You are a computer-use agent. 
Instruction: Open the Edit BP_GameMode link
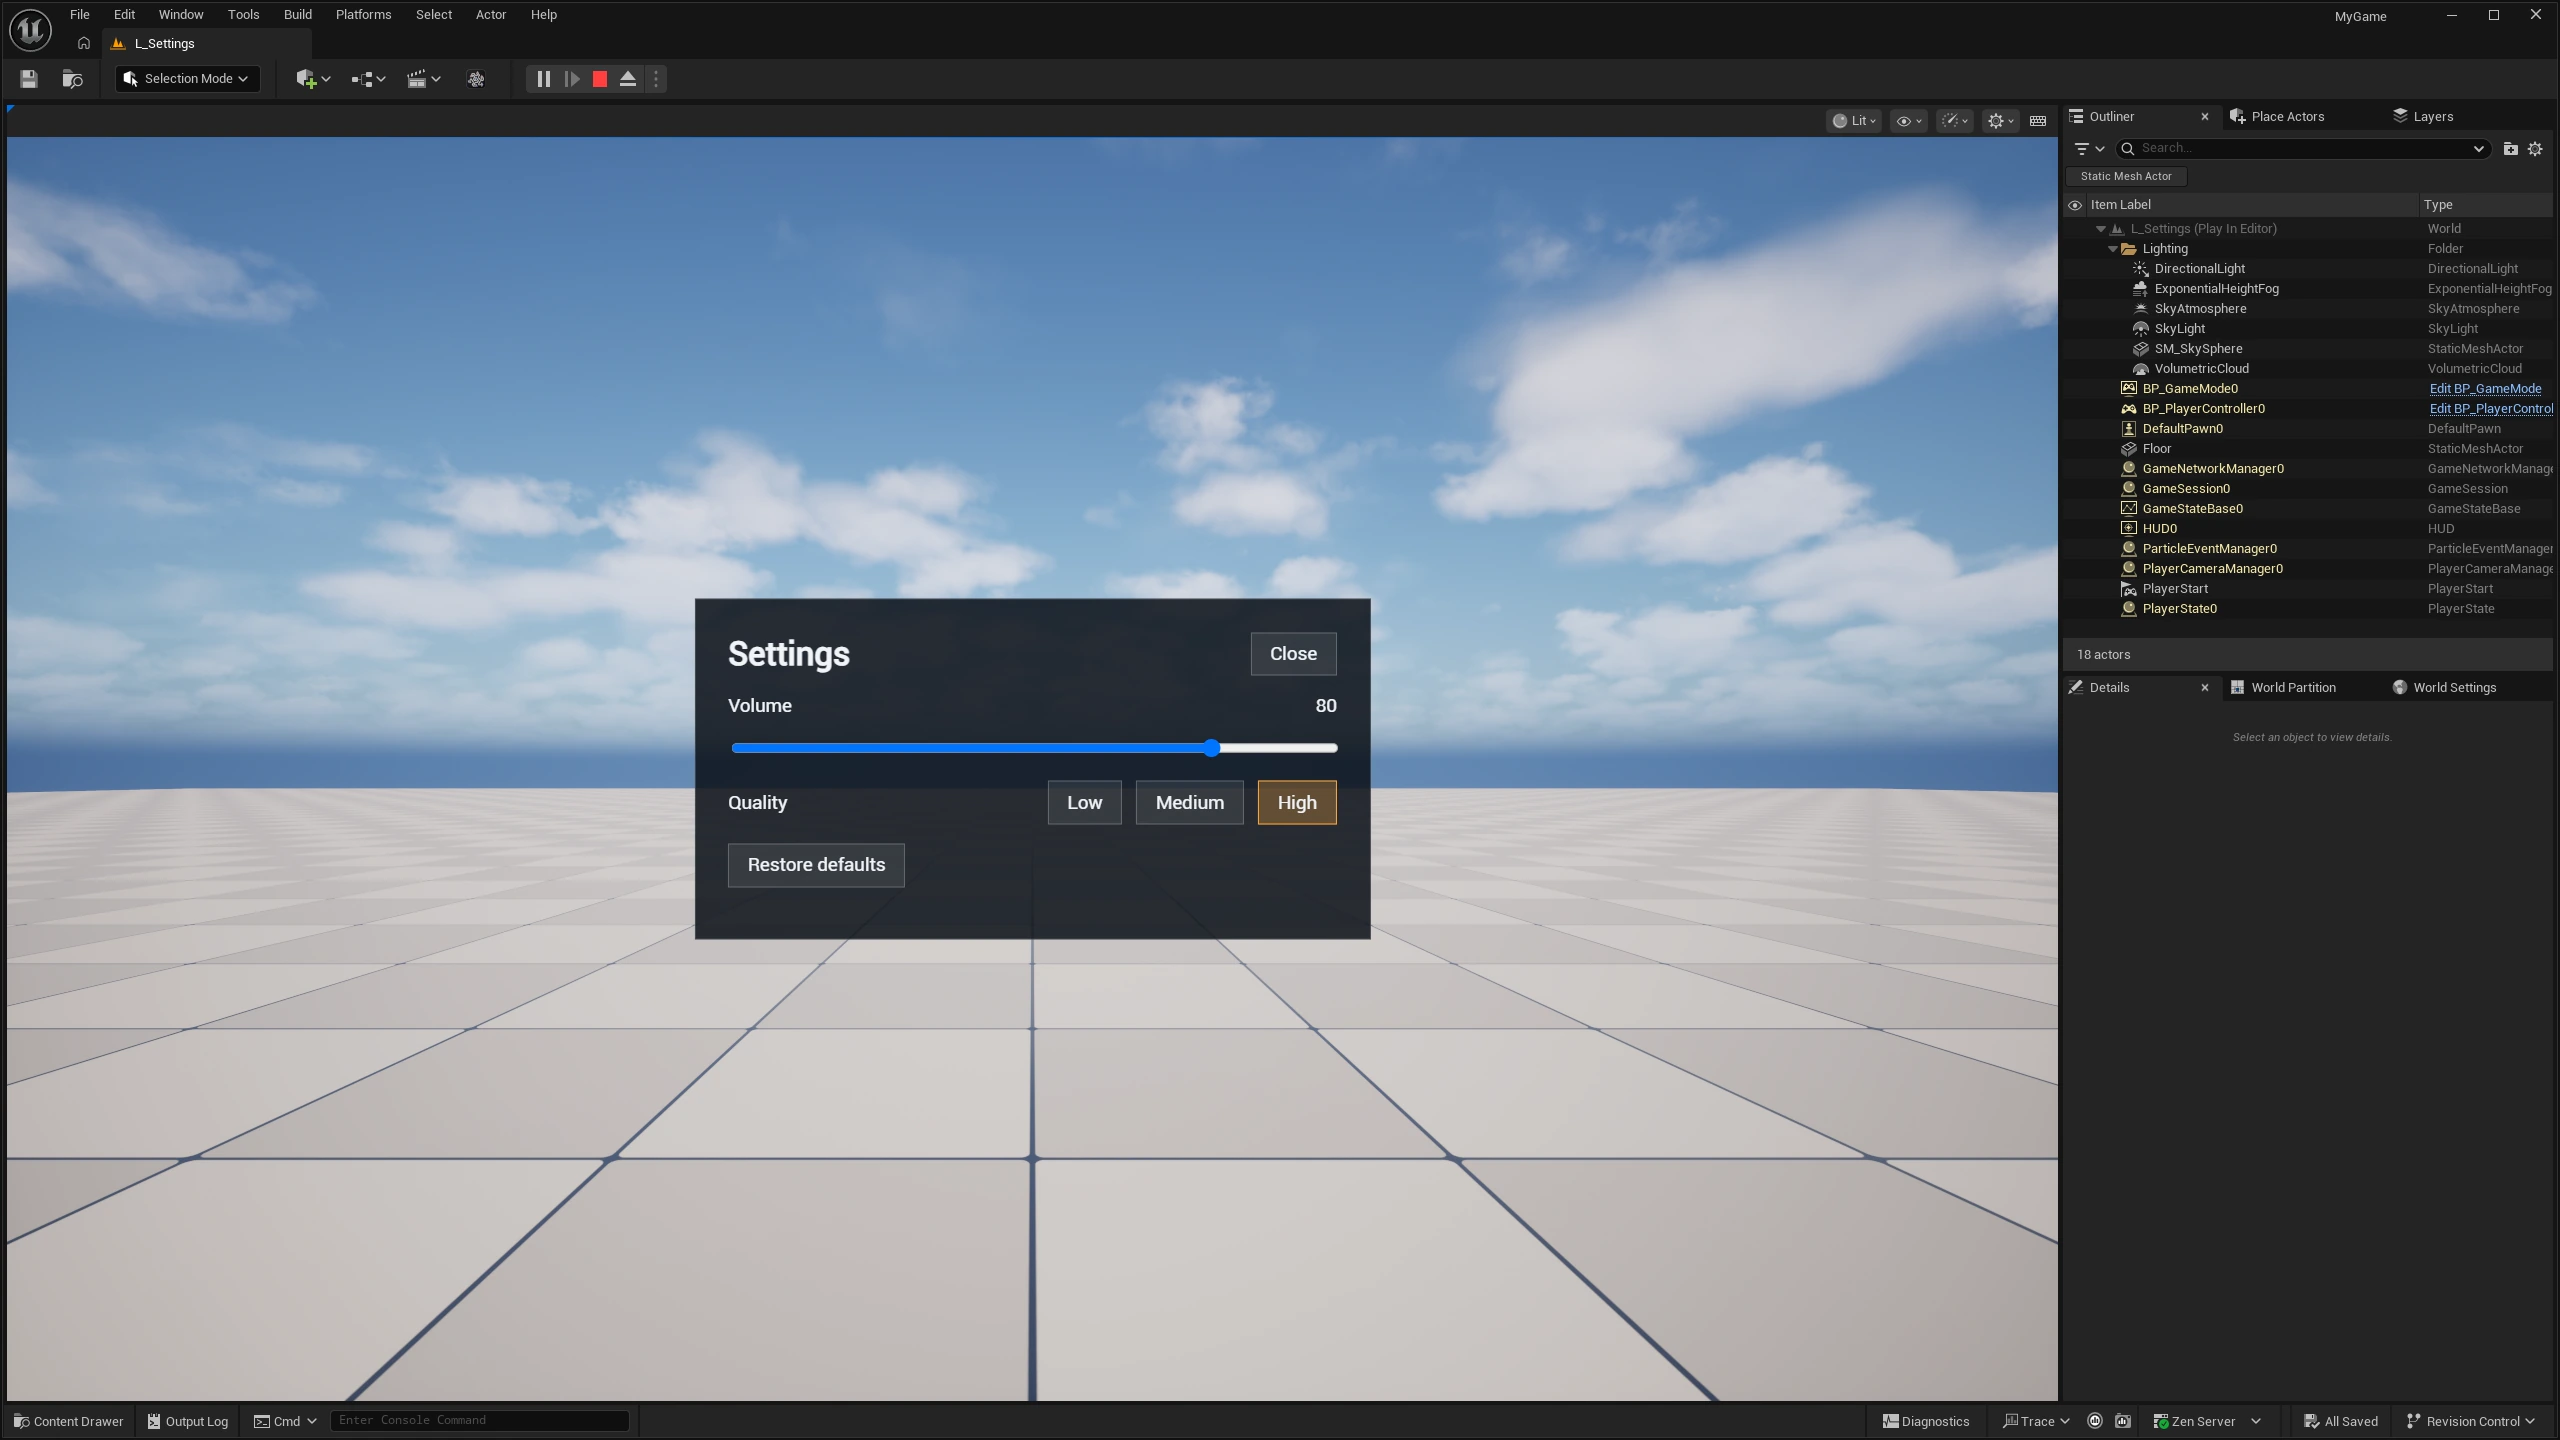[x=2485, y=389]
